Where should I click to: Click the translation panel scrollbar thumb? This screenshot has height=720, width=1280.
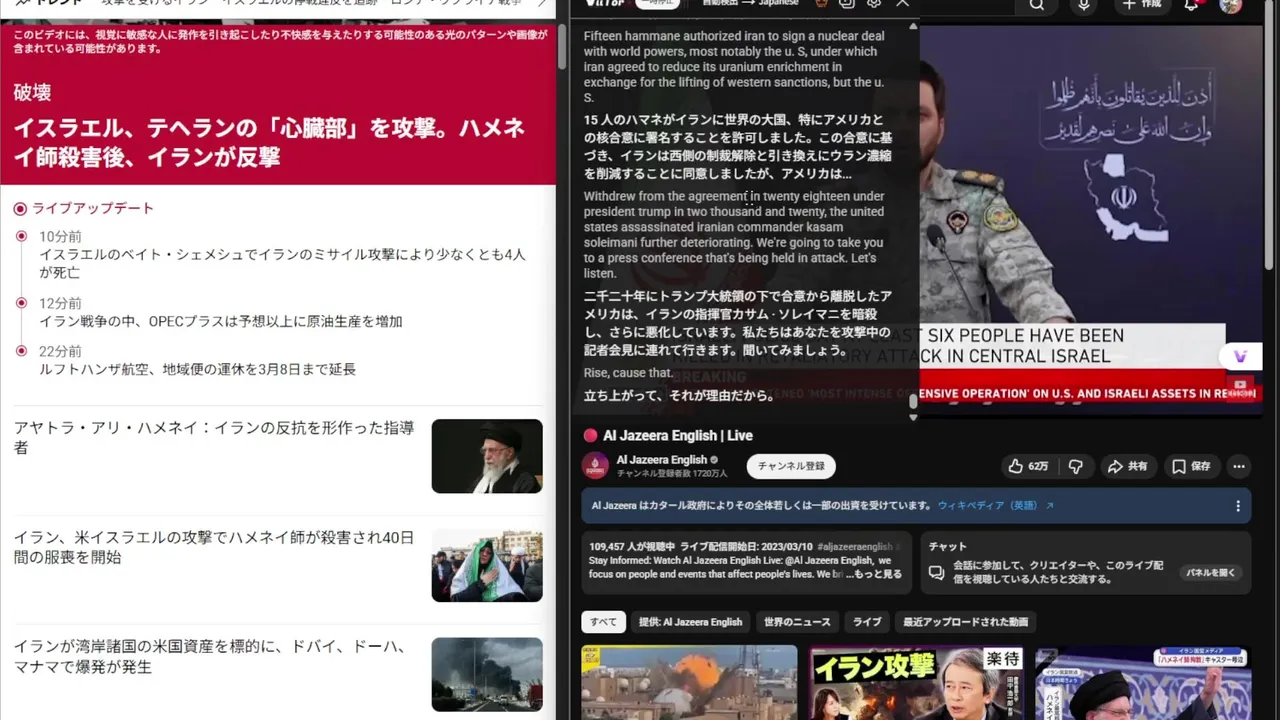pos(913,401)
